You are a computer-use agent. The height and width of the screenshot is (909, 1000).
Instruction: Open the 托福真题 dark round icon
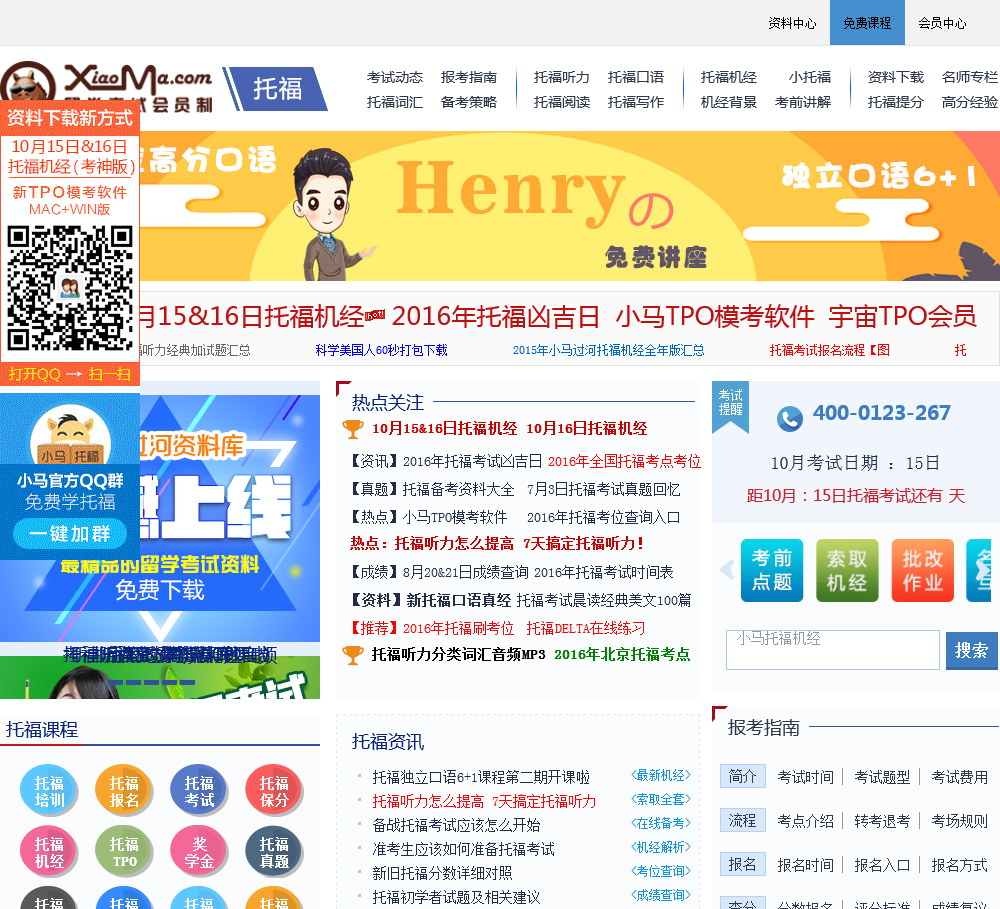pyautogui.click(x=274, y=852)
